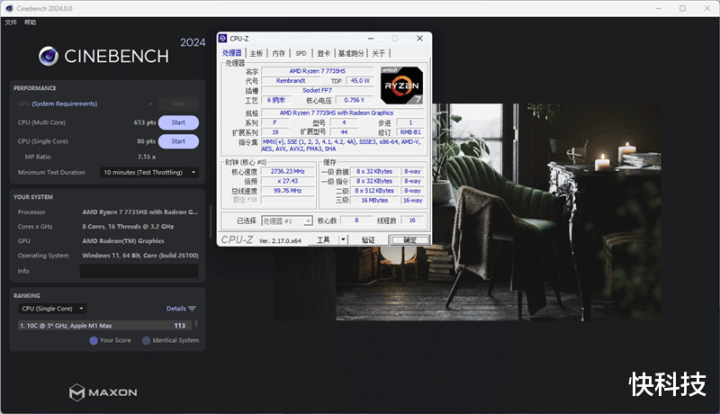The width and height of the screenshot is (720, 414).
Task: Click the ranking list scrollbar
Action: [196, 324]
